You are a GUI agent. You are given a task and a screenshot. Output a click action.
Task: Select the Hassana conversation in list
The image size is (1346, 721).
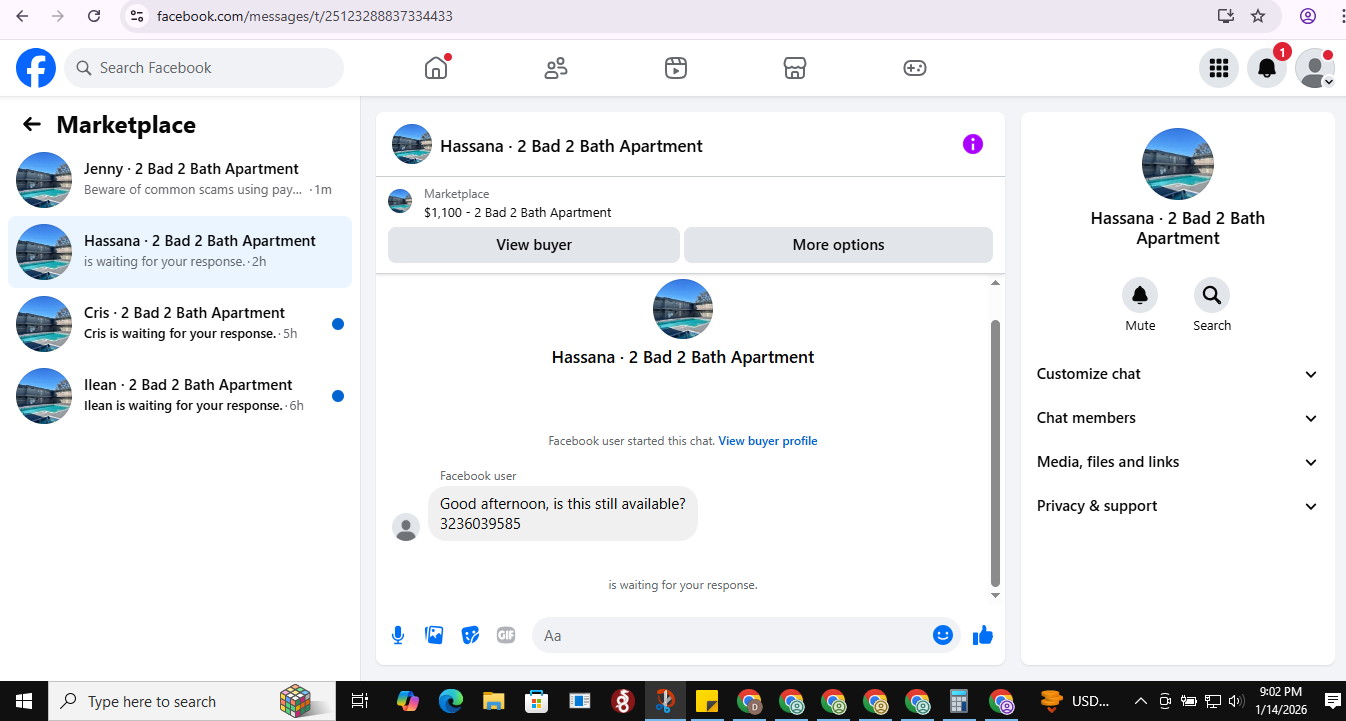(x=180, y=252)
